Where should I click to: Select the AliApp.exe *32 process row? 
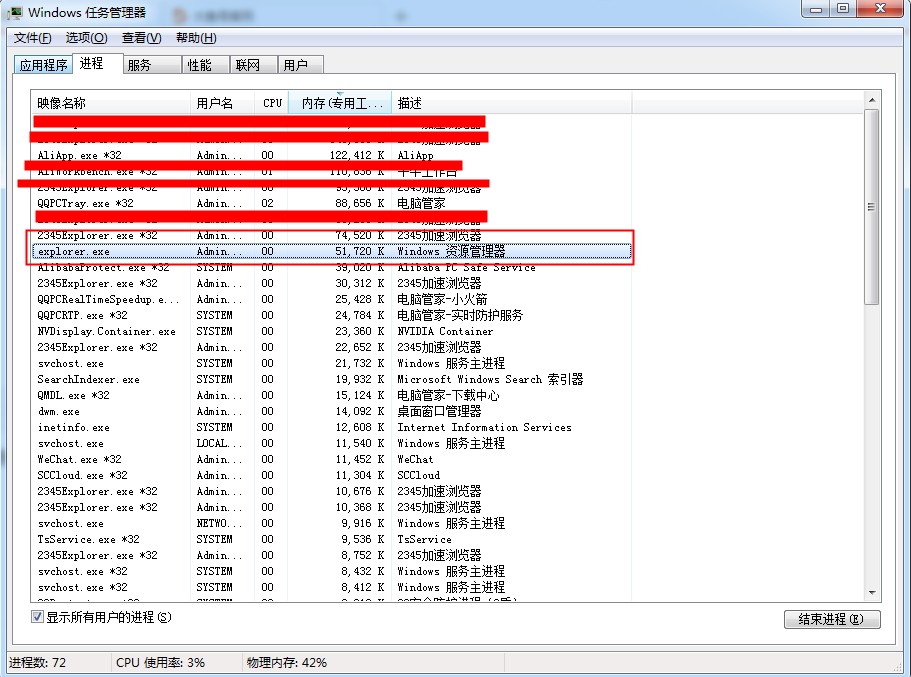(331, 155)
